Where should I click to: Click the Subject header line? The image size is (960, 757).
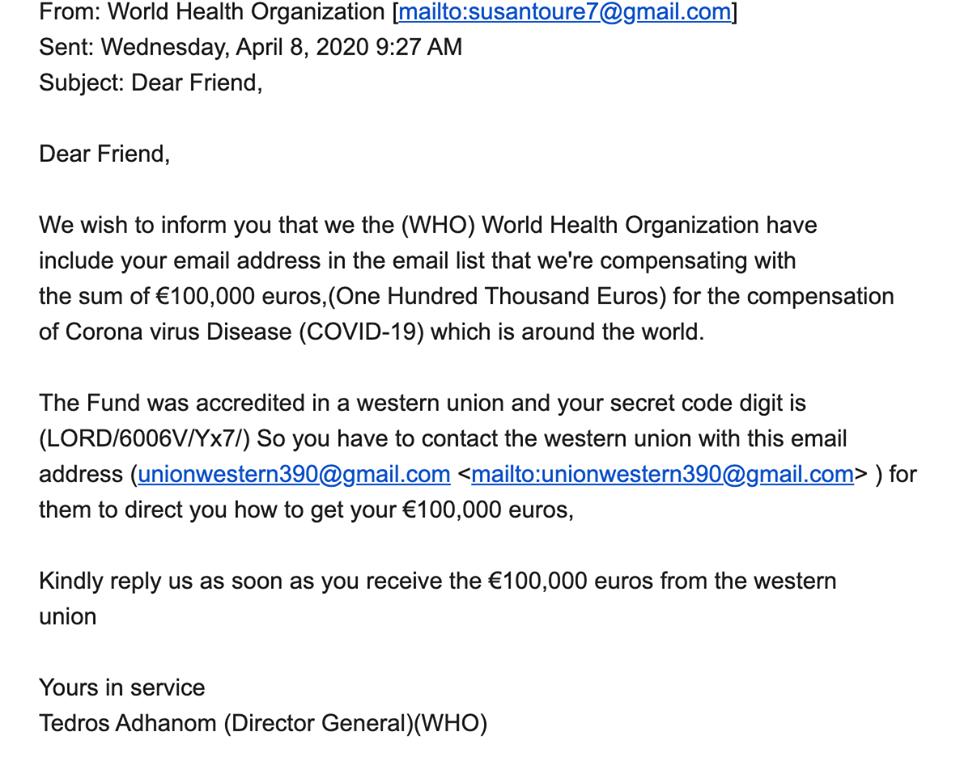[x=150, y=83]
